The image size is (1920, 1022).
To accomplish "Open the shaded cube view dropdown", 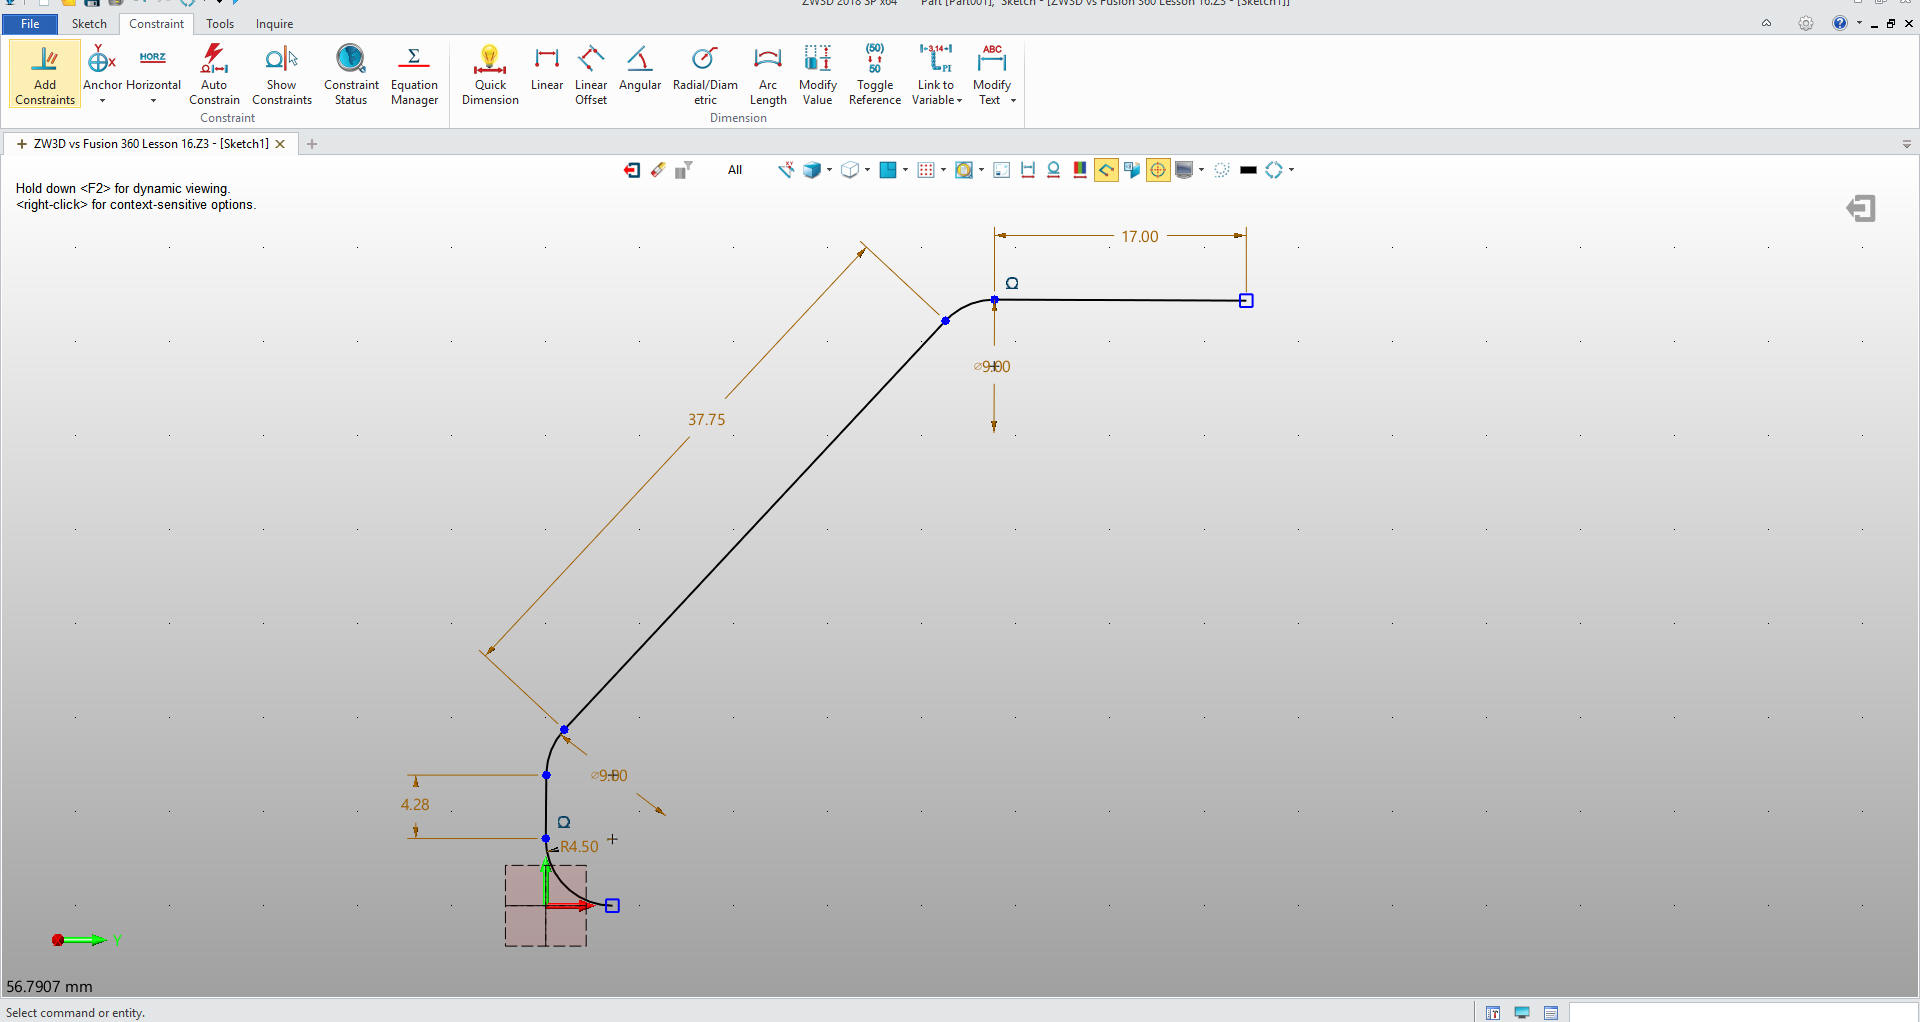I will point(829,170).
